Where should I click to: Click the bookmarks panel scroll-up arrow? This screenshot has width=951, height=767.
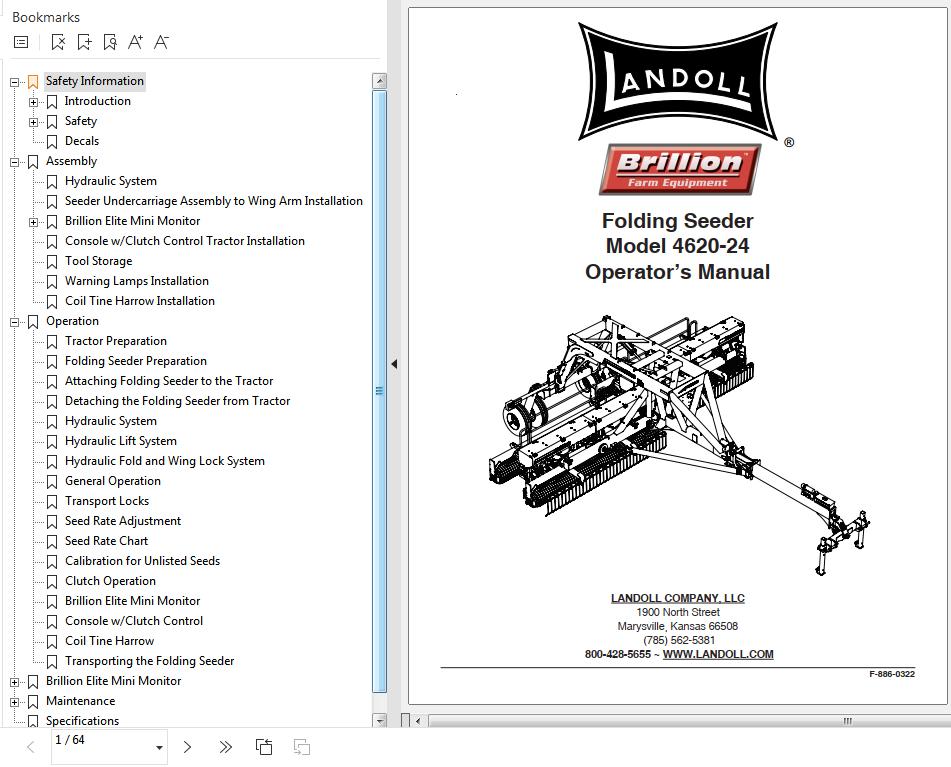point(380,81)
